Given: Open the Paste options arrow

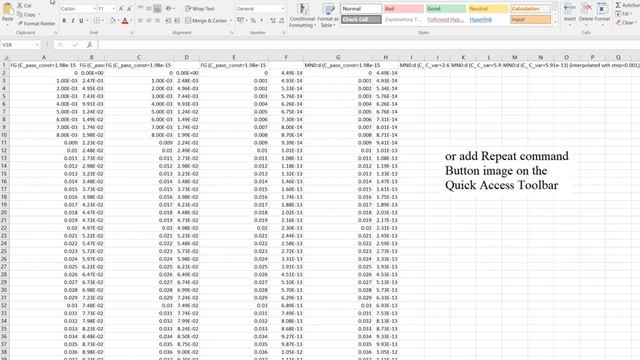Looking at the screenshot, I should [7, 24].
